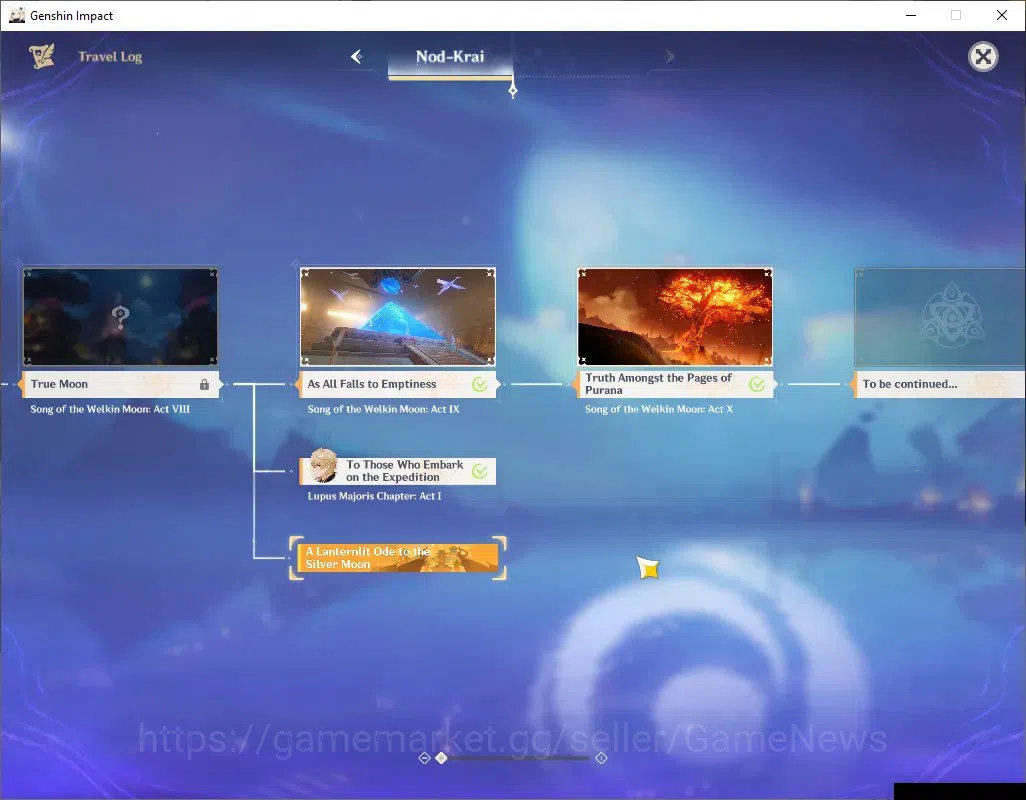Click the timeline scrollbar diamond handle
The width and height of the screenshot is (1026, 800).
pos(442,757)
